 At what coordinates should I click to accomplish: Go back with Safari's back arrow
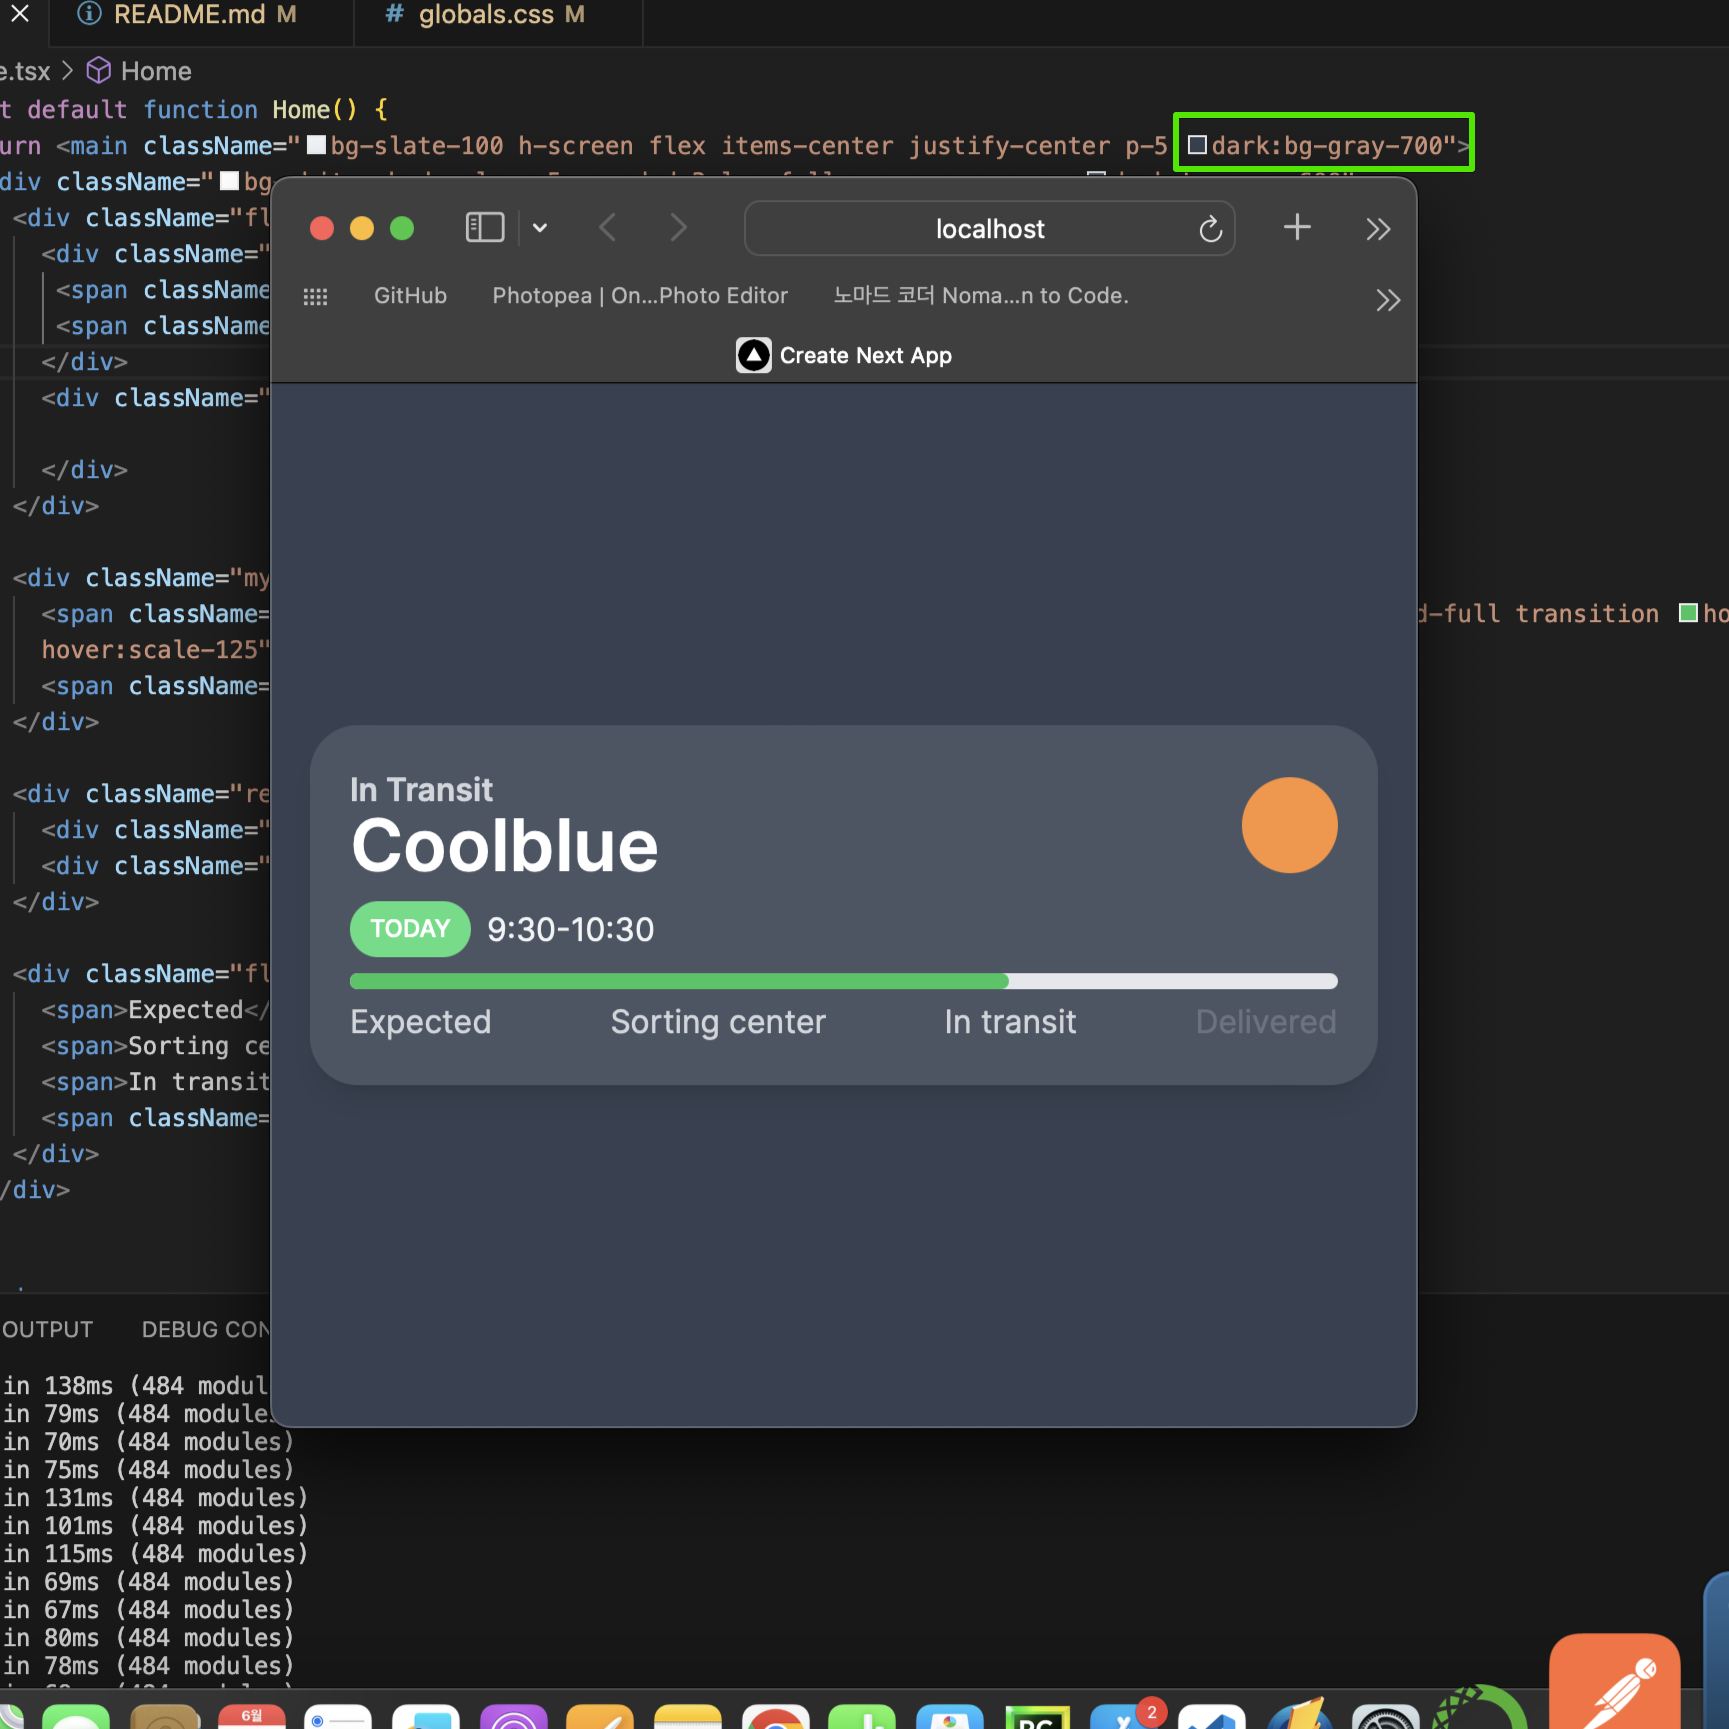pos(607,228)
